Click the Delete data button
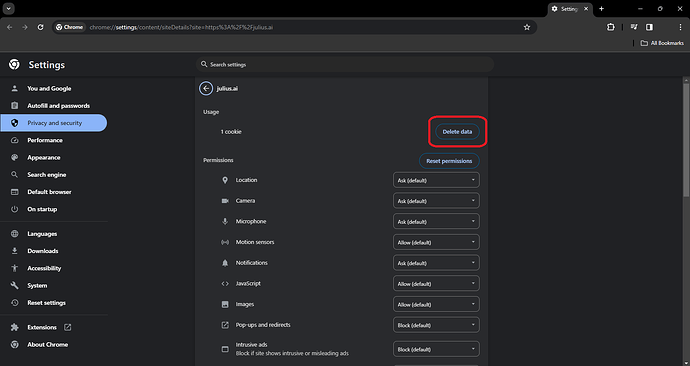Image resolution: width=690 pixels, height=366 pixels. (457, 132)
